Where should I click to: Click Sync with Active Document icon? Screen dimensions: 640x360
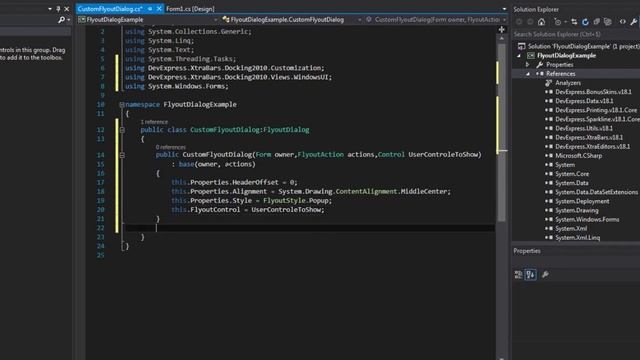574,22
